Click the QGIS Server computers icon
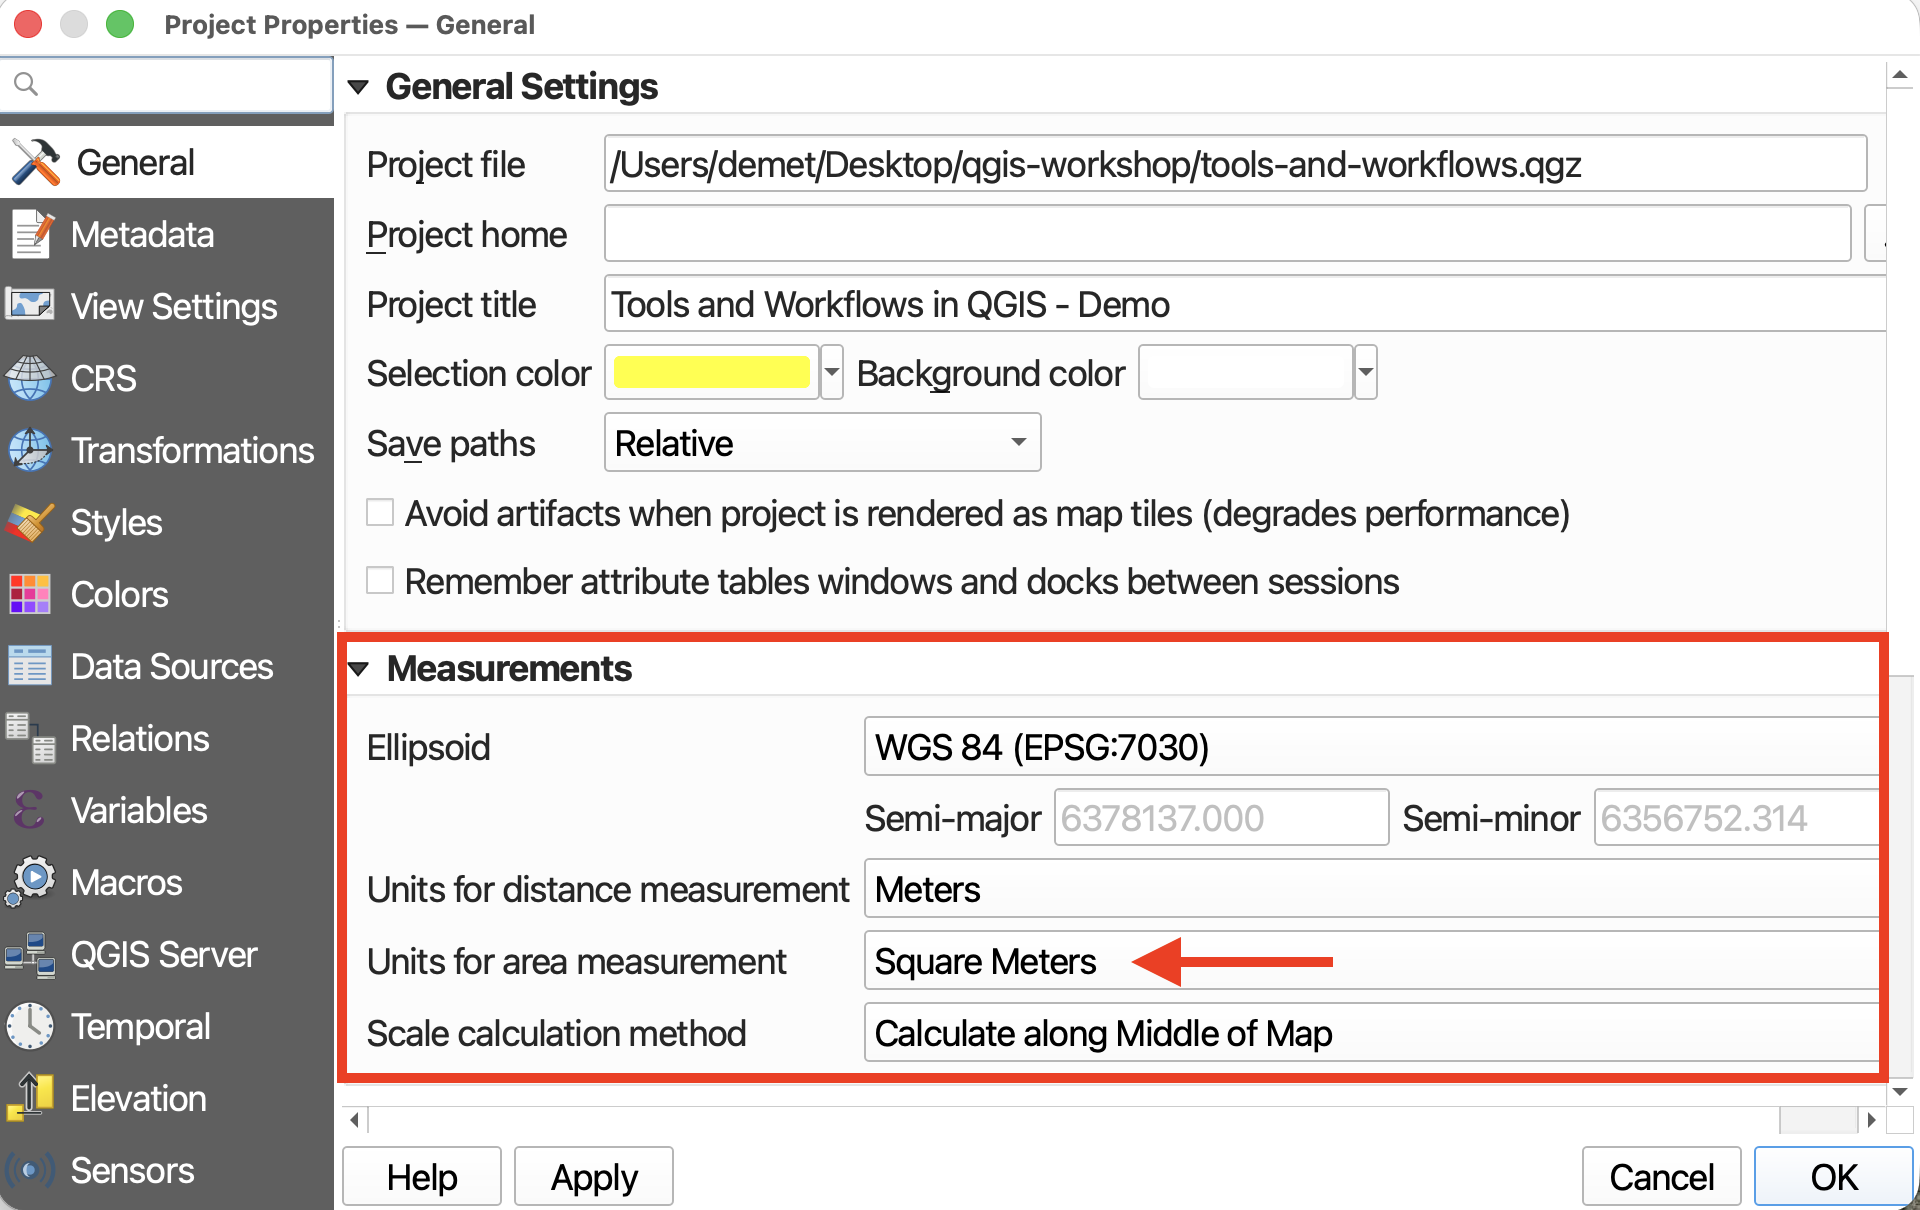This screenshot has height=1210, width=1920. (x=30, y=954)
